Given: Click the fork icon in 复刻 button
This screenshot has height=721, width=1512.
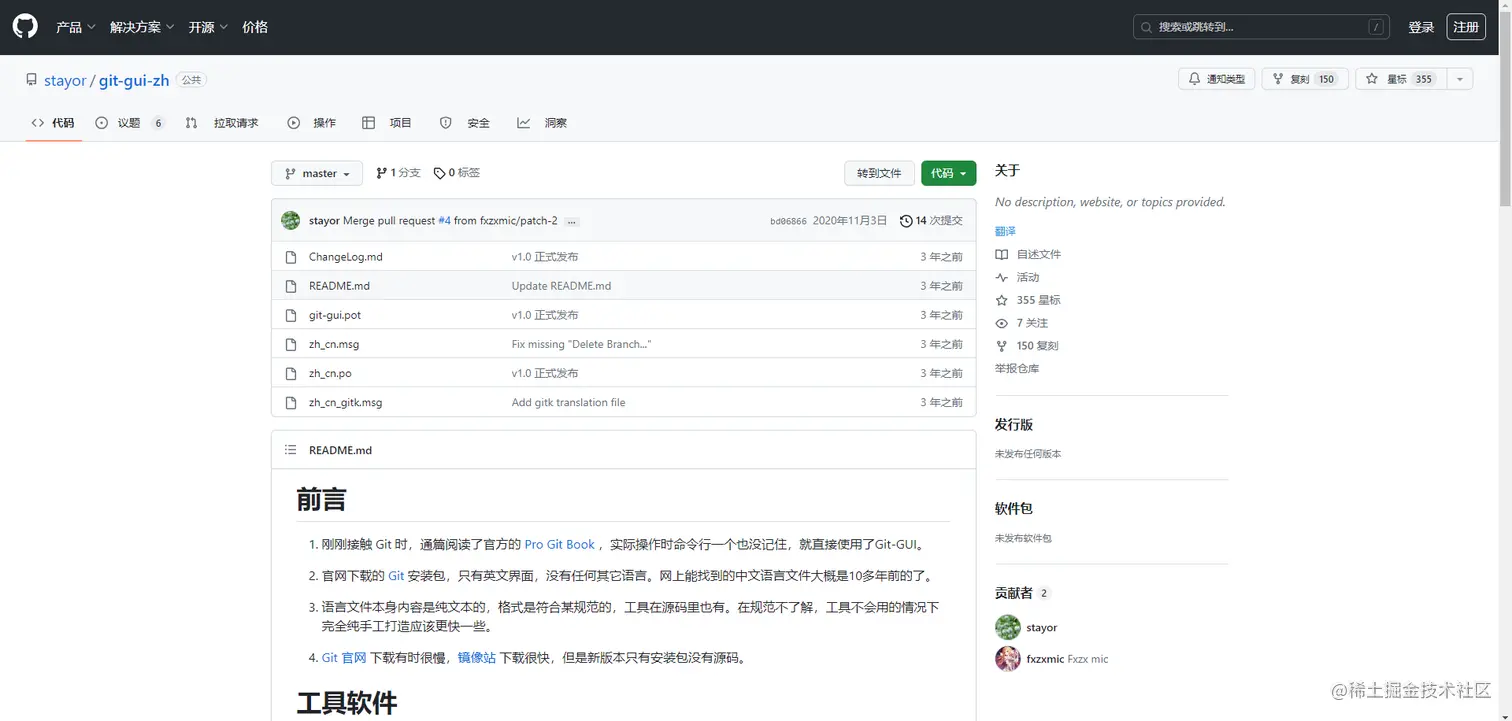Looking at the screenshot, I should click(x=1277, y=79).
